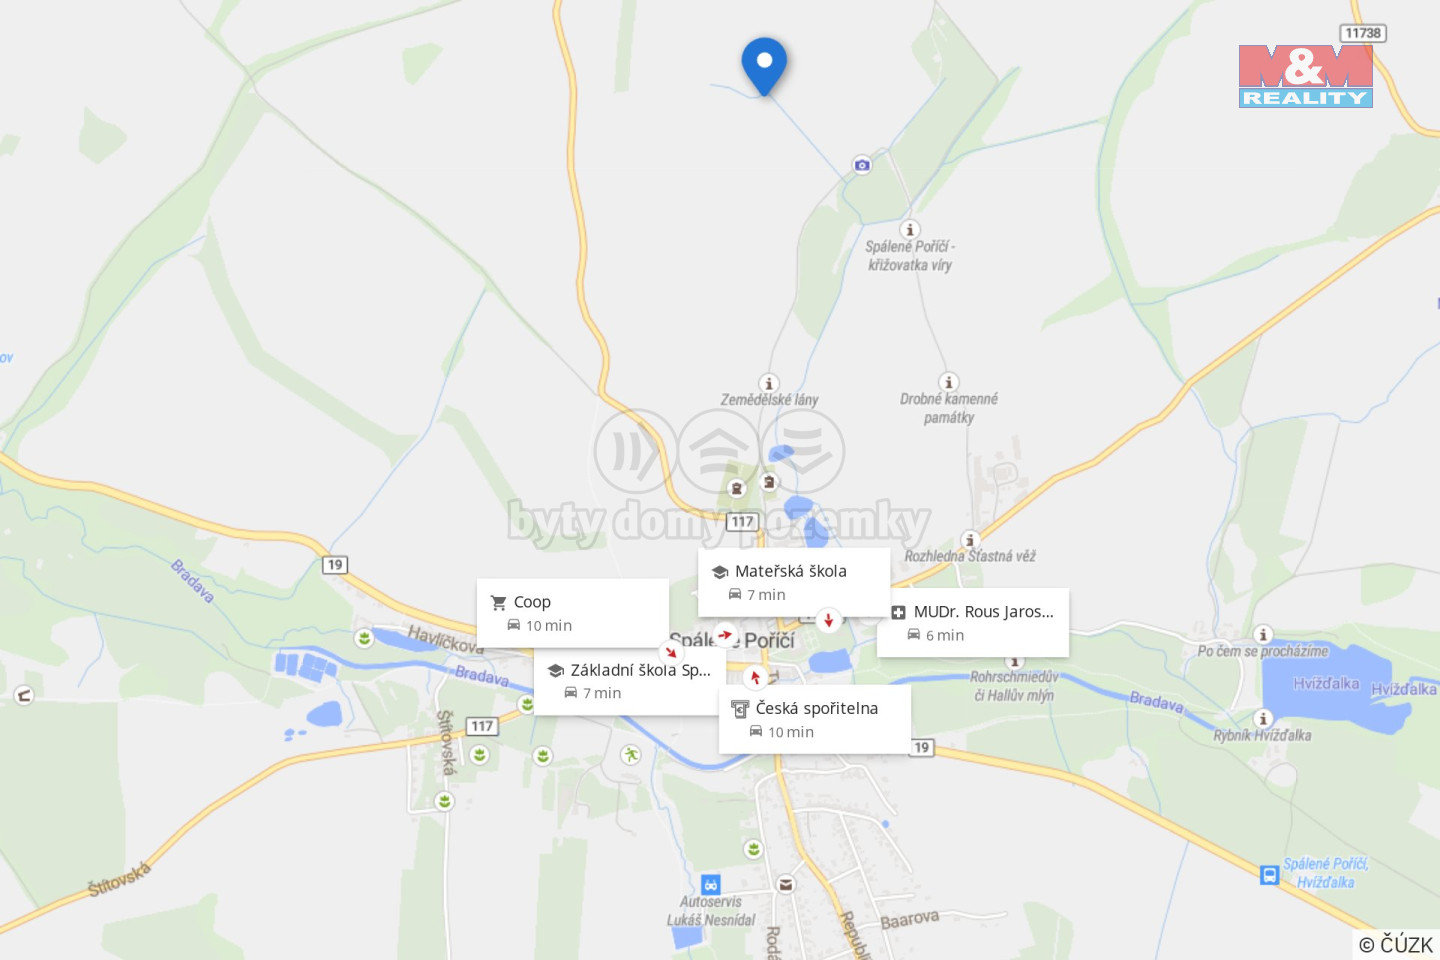Click the Spálené Poříčí, Hvížďalka bus stop icon
Screen dimensions: 1440x960
click(x=1269, y=875)
